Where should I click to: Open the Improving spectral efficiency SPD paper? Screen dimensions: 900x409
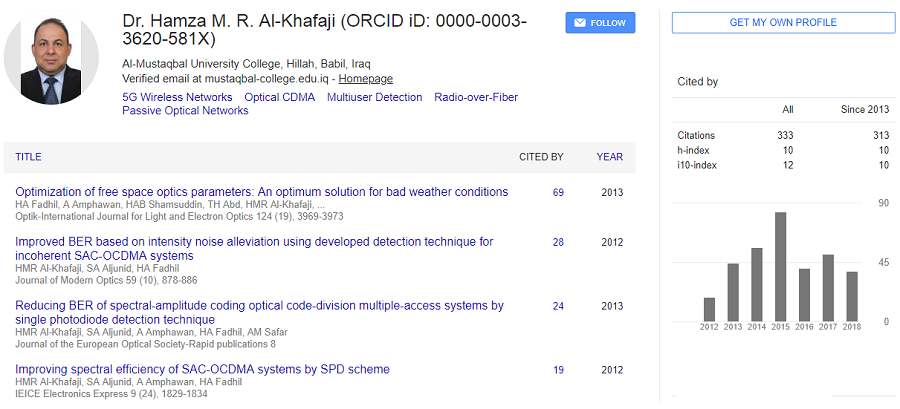pyautogui.click(x=203, y=369)
